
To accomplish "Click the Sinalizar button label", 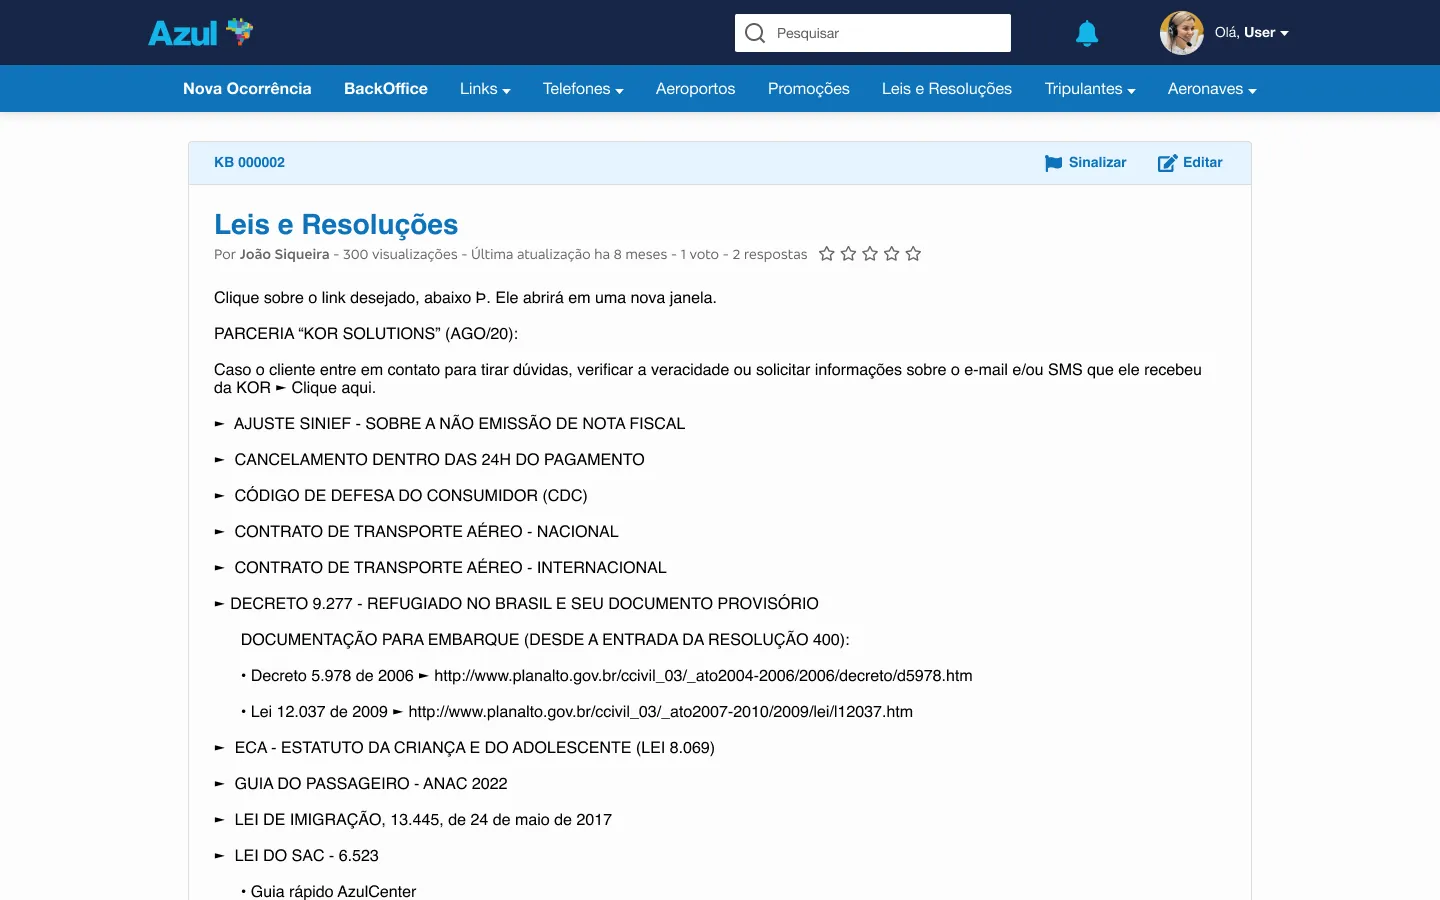I will pos(1097,163).
